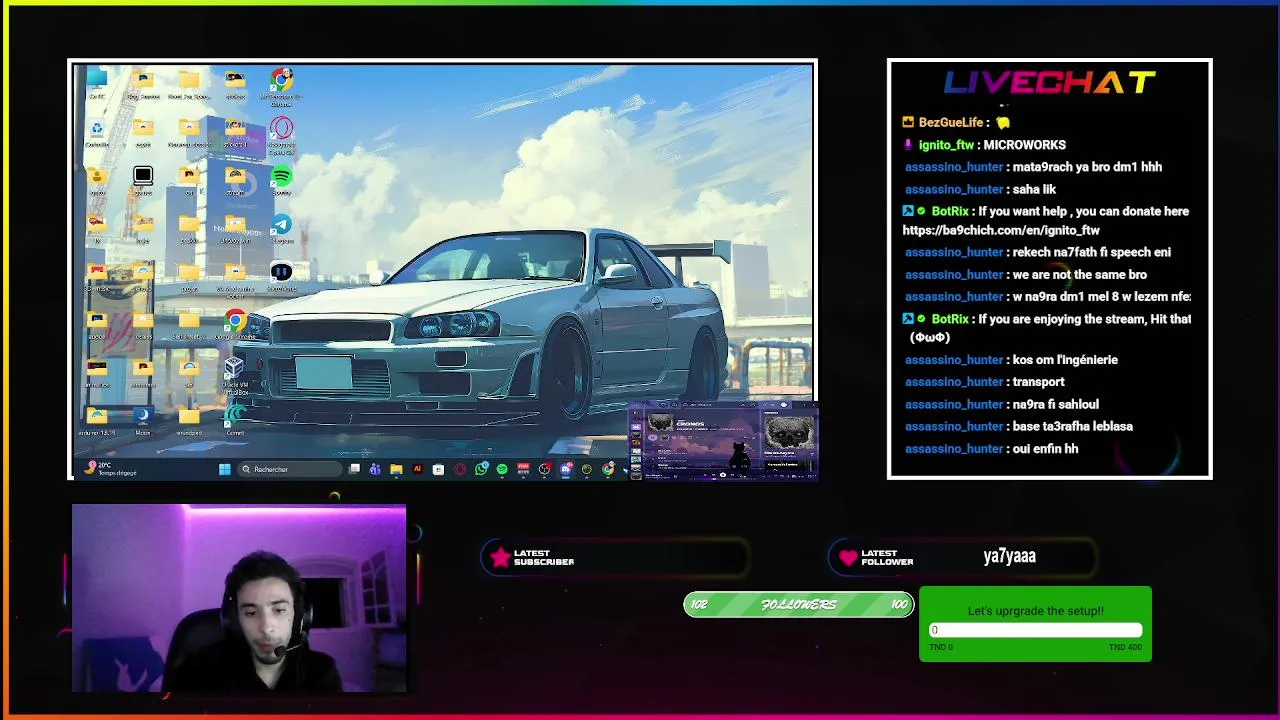
Task: Open Task View in the taskbar
Action: (x=354, y=470)
